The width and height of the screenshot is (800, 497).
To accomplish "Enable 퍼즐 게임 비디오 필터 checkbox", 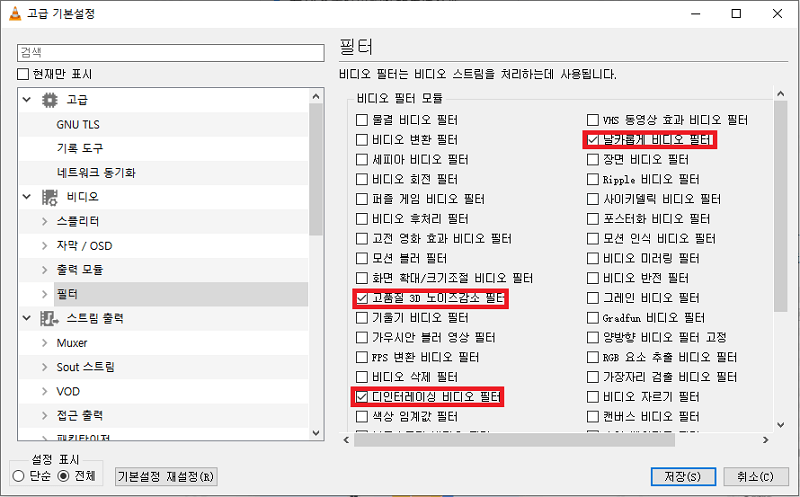I will tap(362, 199).
